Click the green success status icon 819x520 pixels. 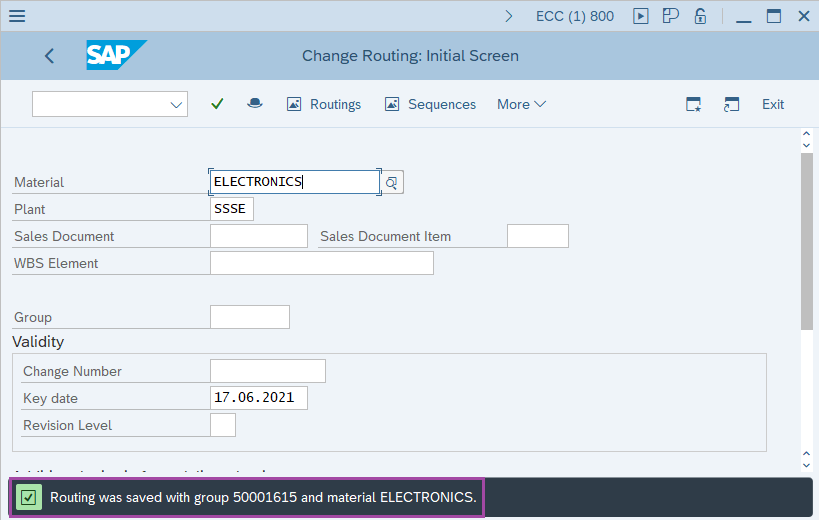28,497
